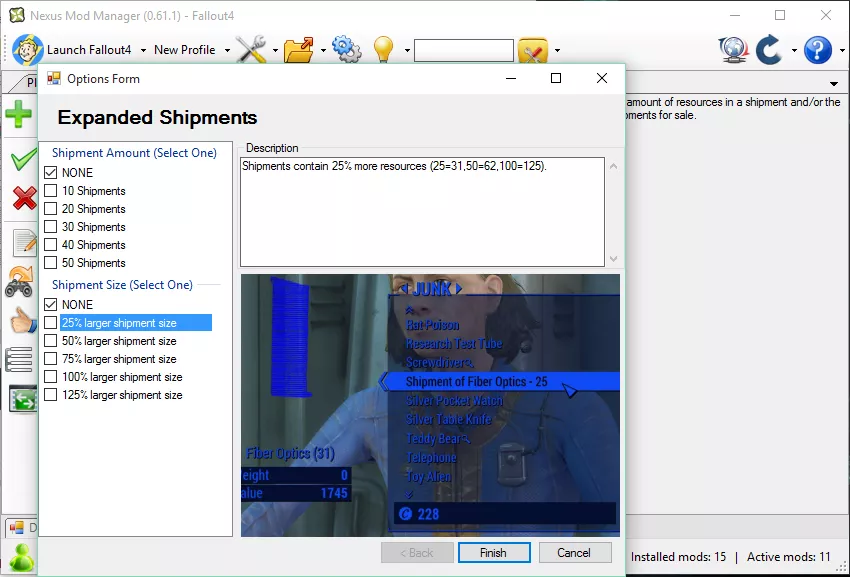Click the Fallout 4 preview screenshot image
Viewport: 850px width, 577px height.
pos(430,405)
